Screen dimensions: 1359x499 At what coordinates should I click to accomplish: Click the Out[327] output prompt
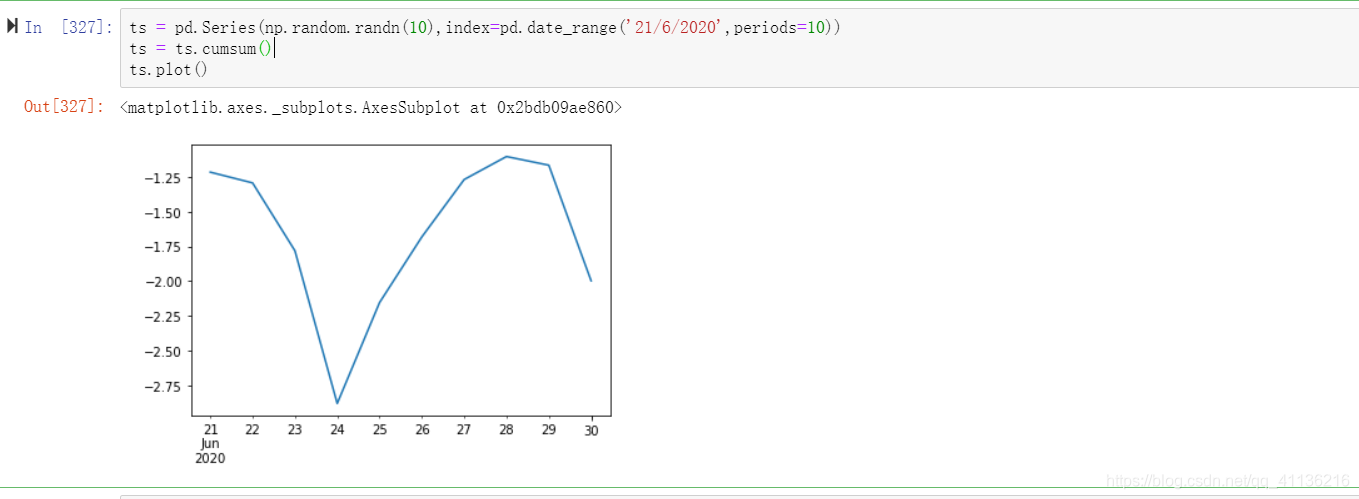(x=64, y=107)
